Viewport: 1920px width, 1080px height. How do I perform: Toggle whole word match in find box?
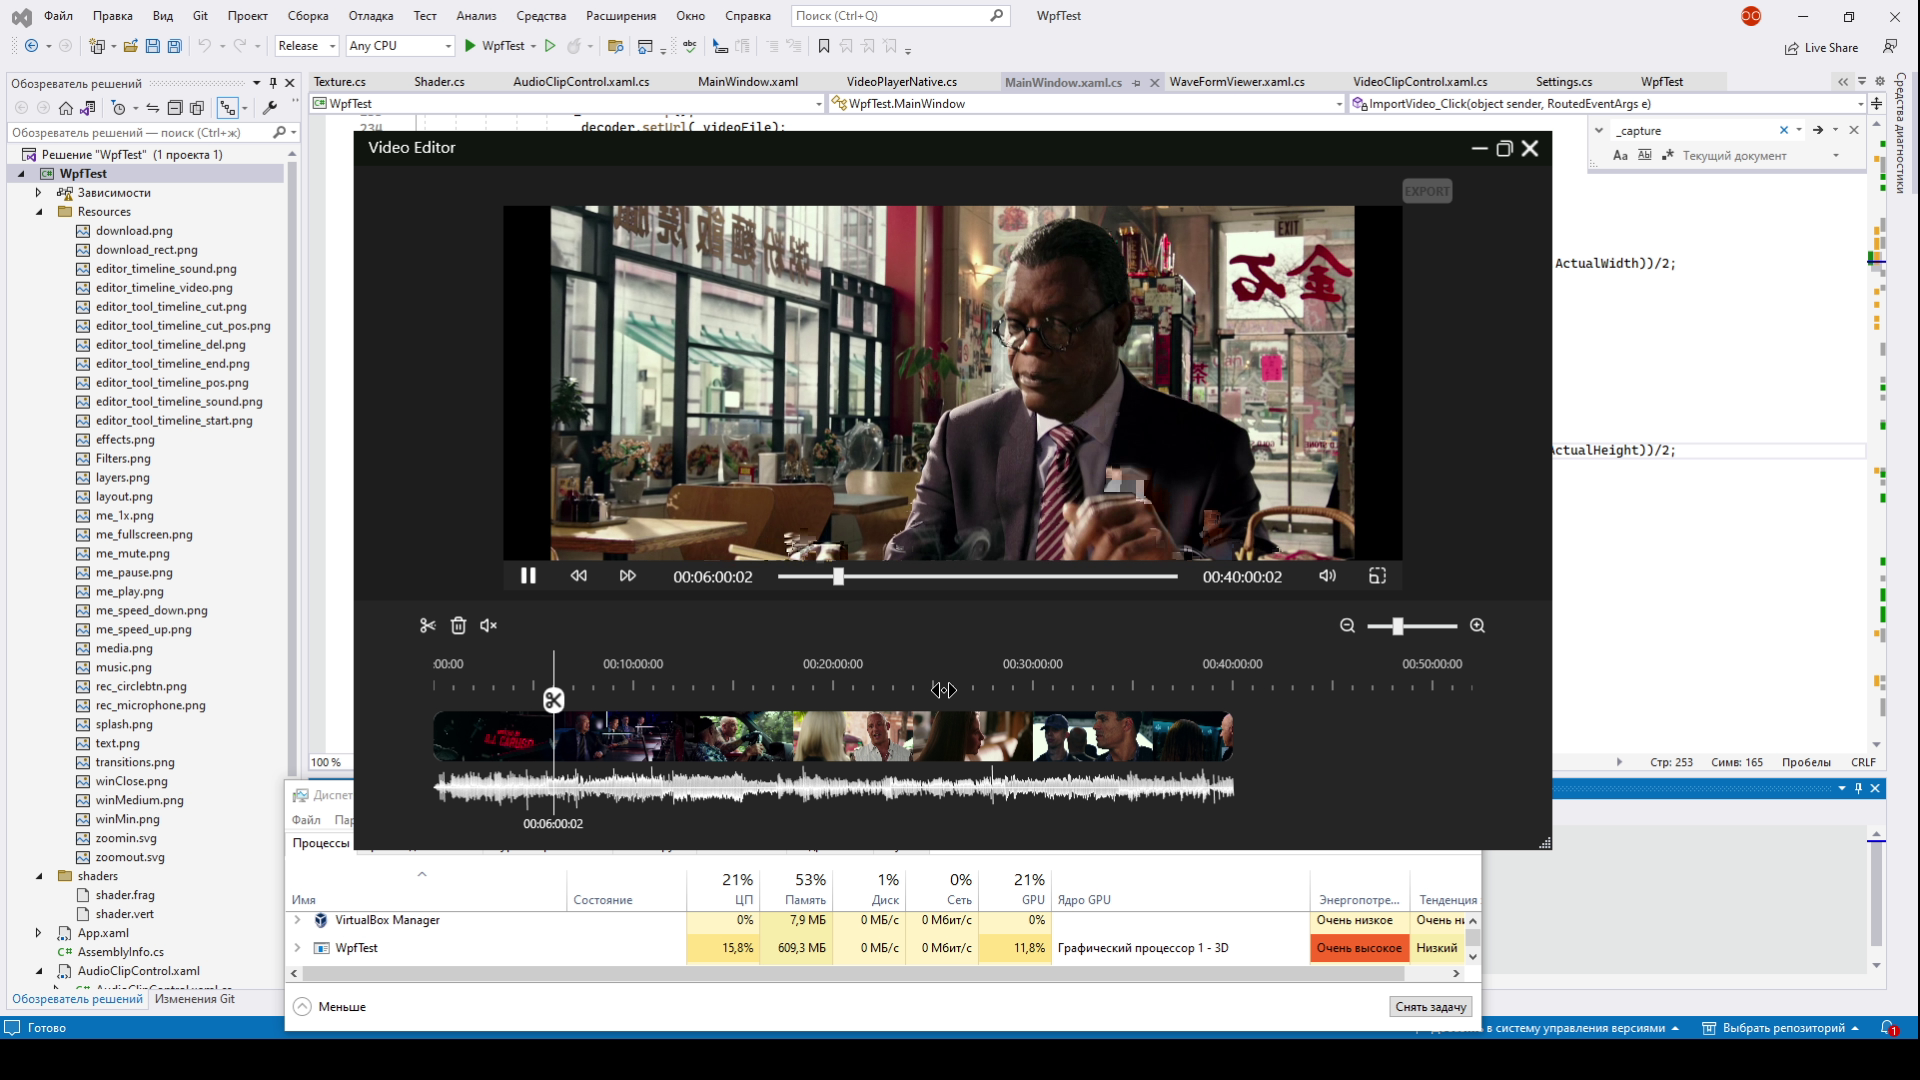click(1644, 156)
